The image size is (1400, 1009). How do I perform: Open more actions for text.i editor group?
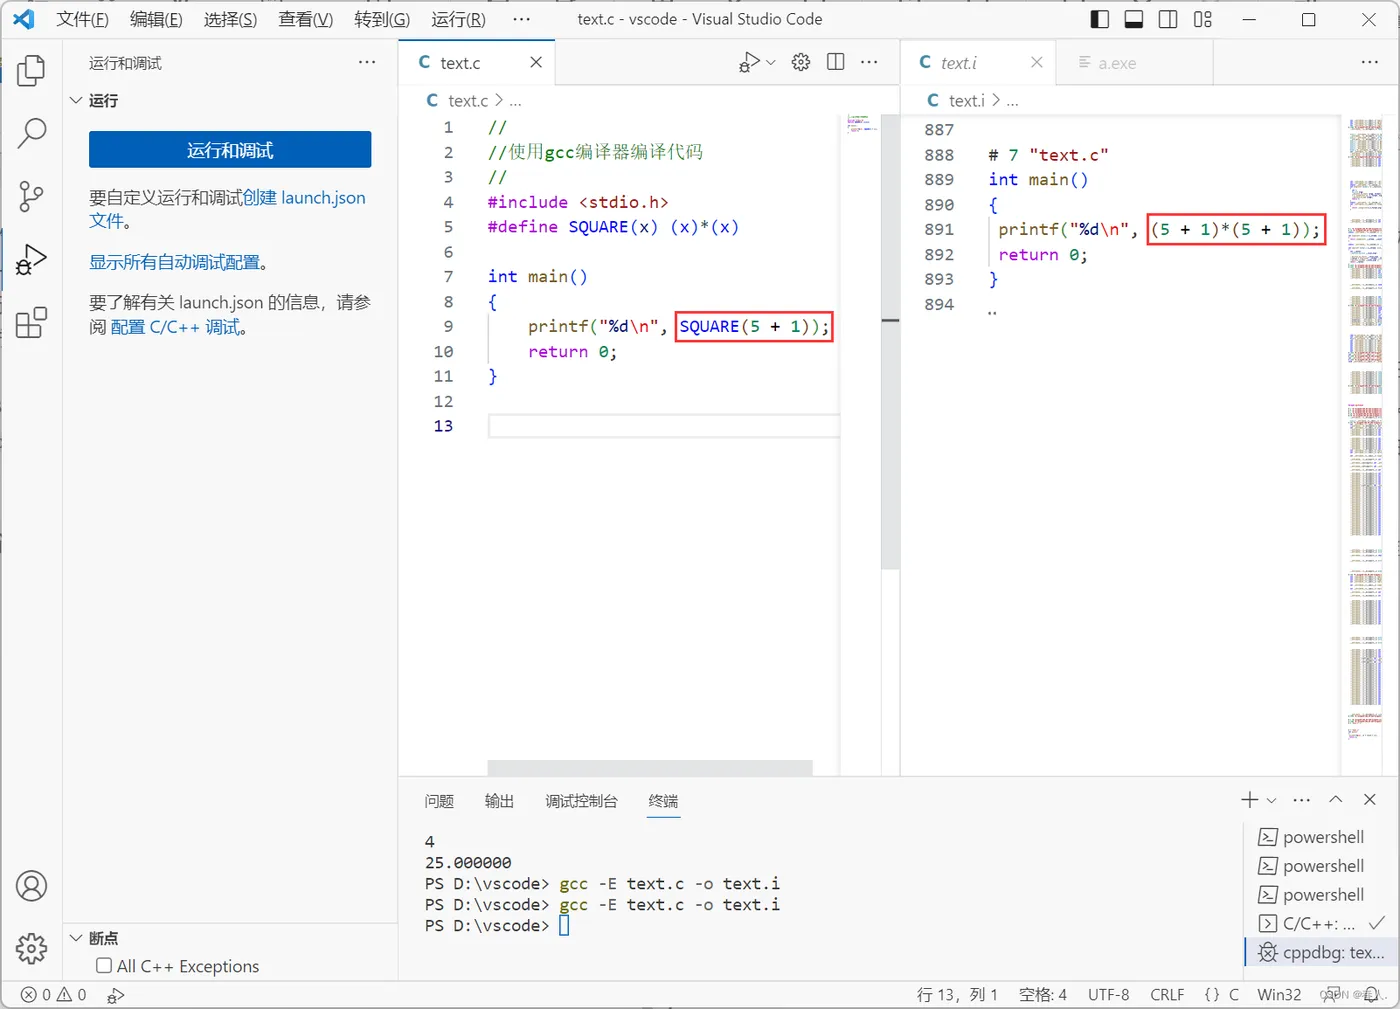coord(1369,62)
